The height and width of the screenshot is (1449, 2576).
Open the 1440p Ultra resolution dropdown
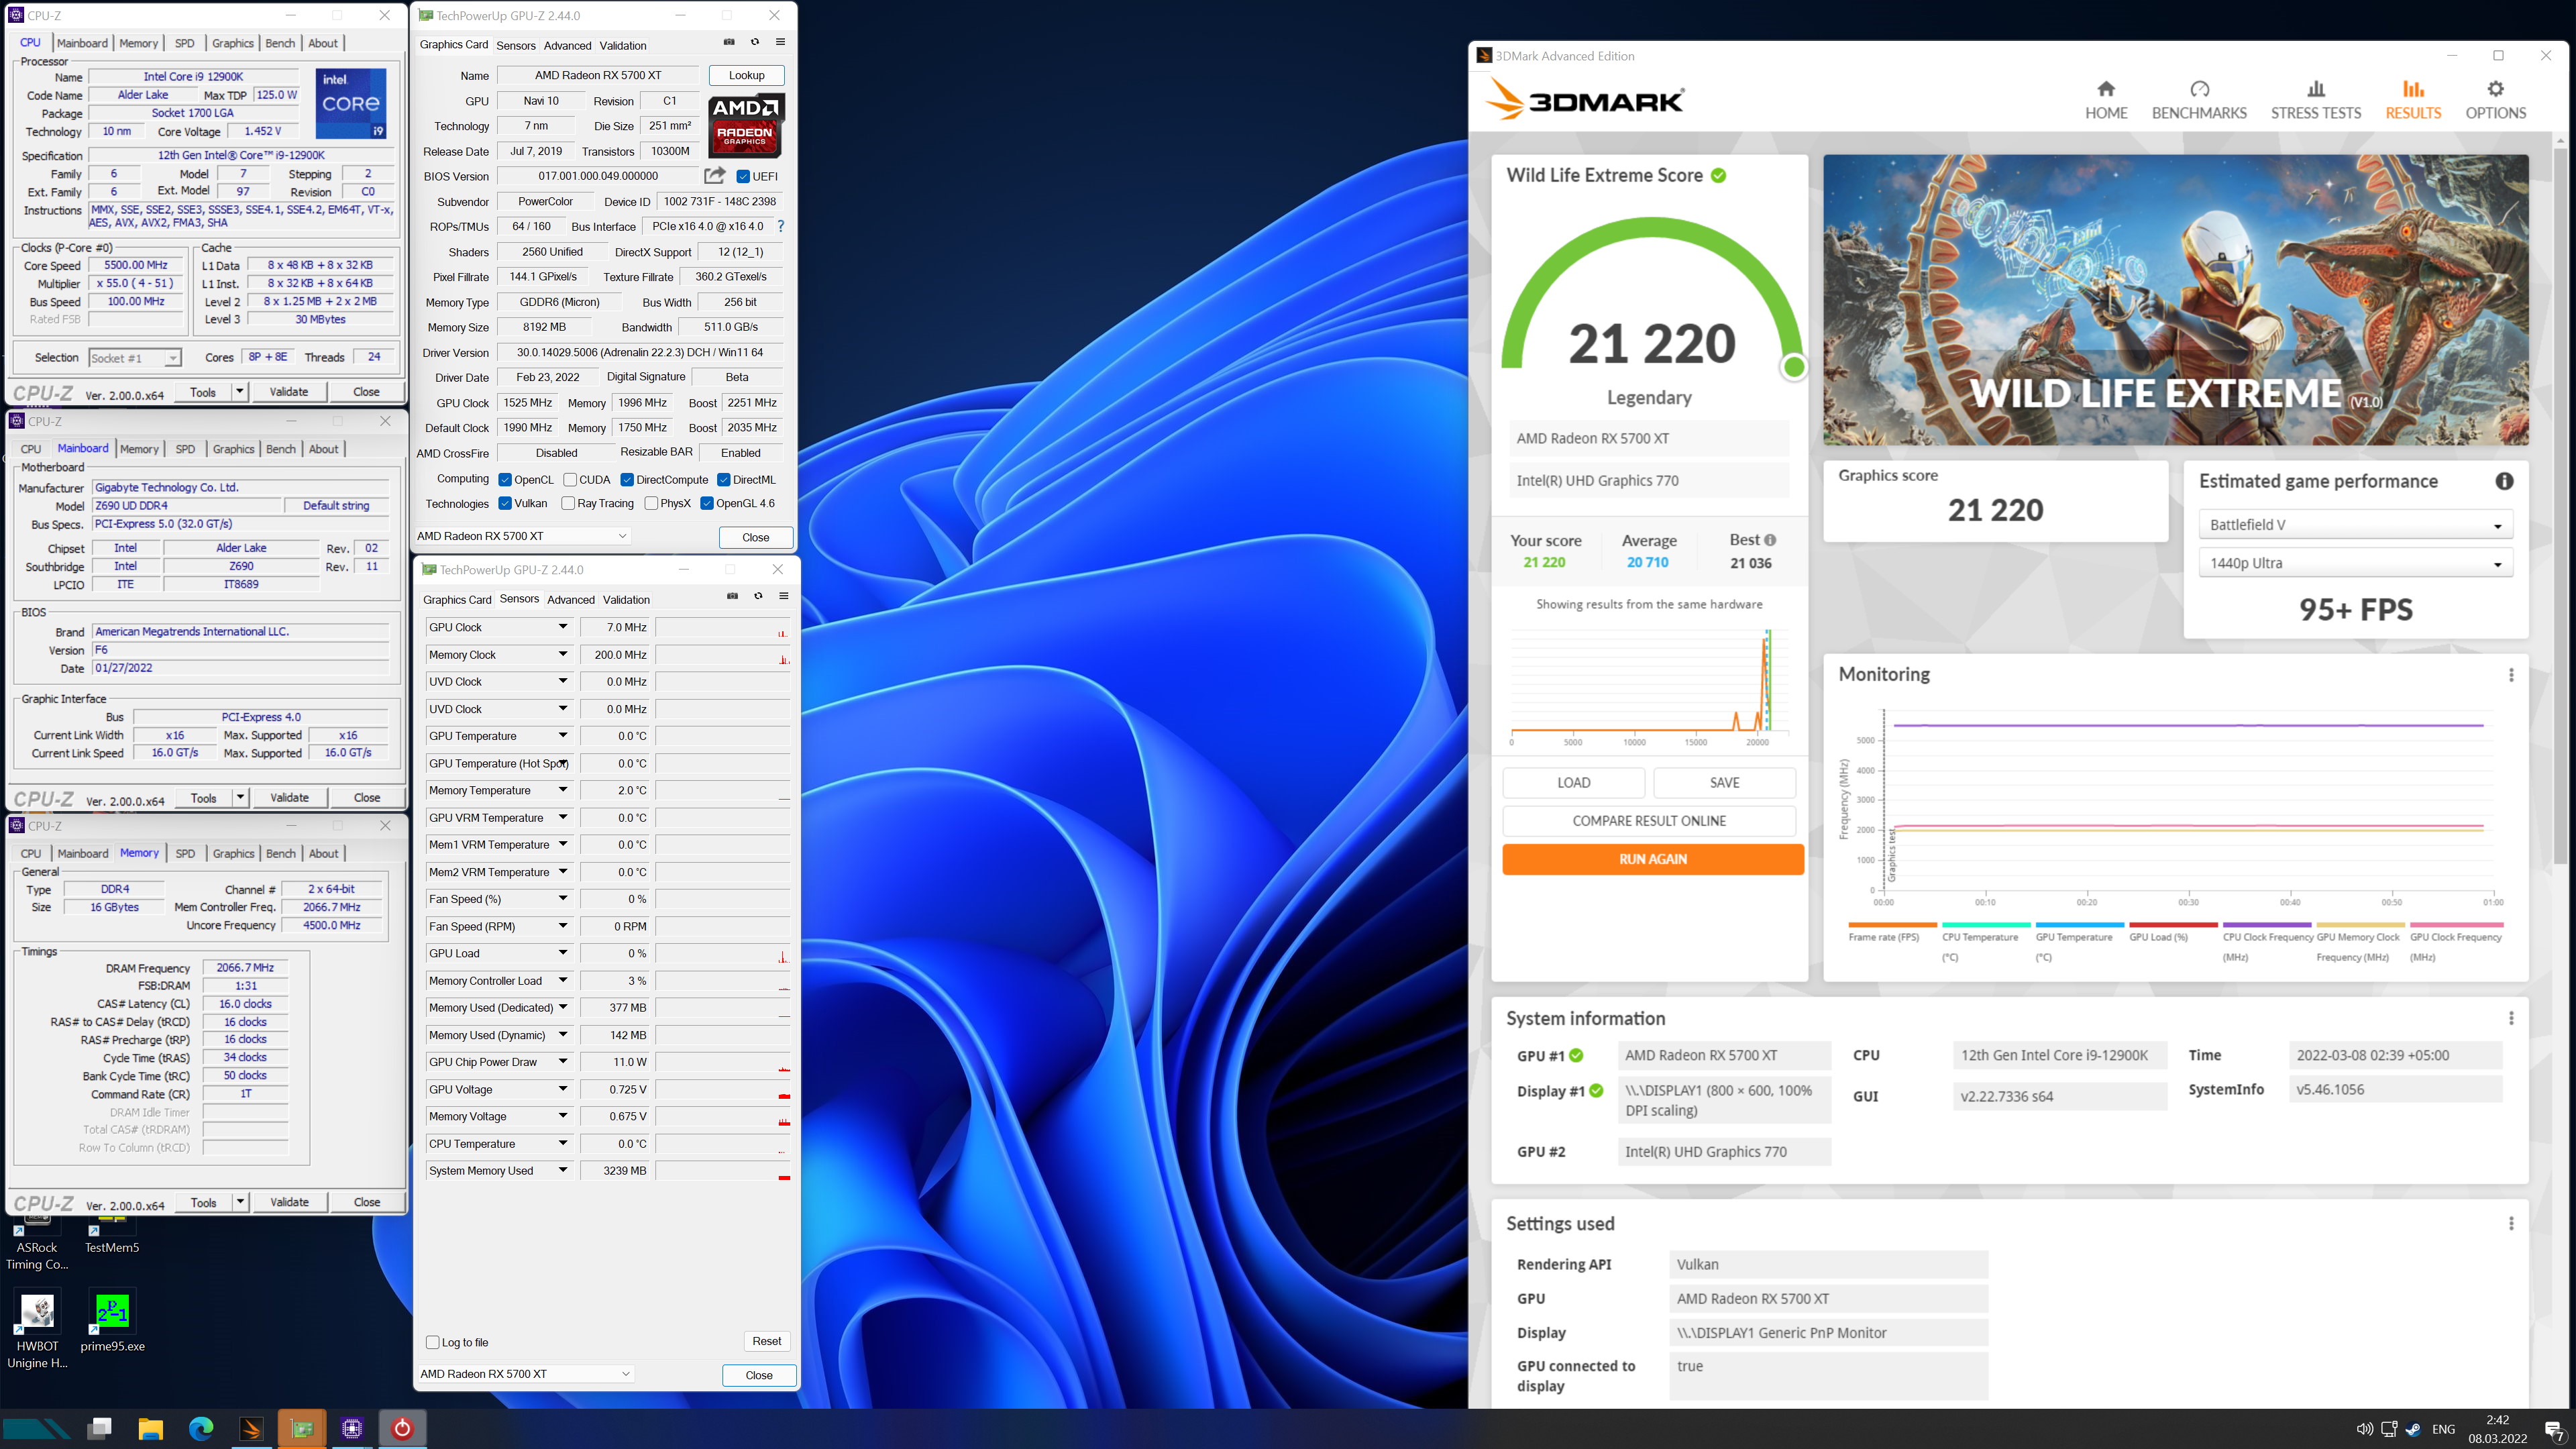pyautogui.click(x=2355, y=563)
